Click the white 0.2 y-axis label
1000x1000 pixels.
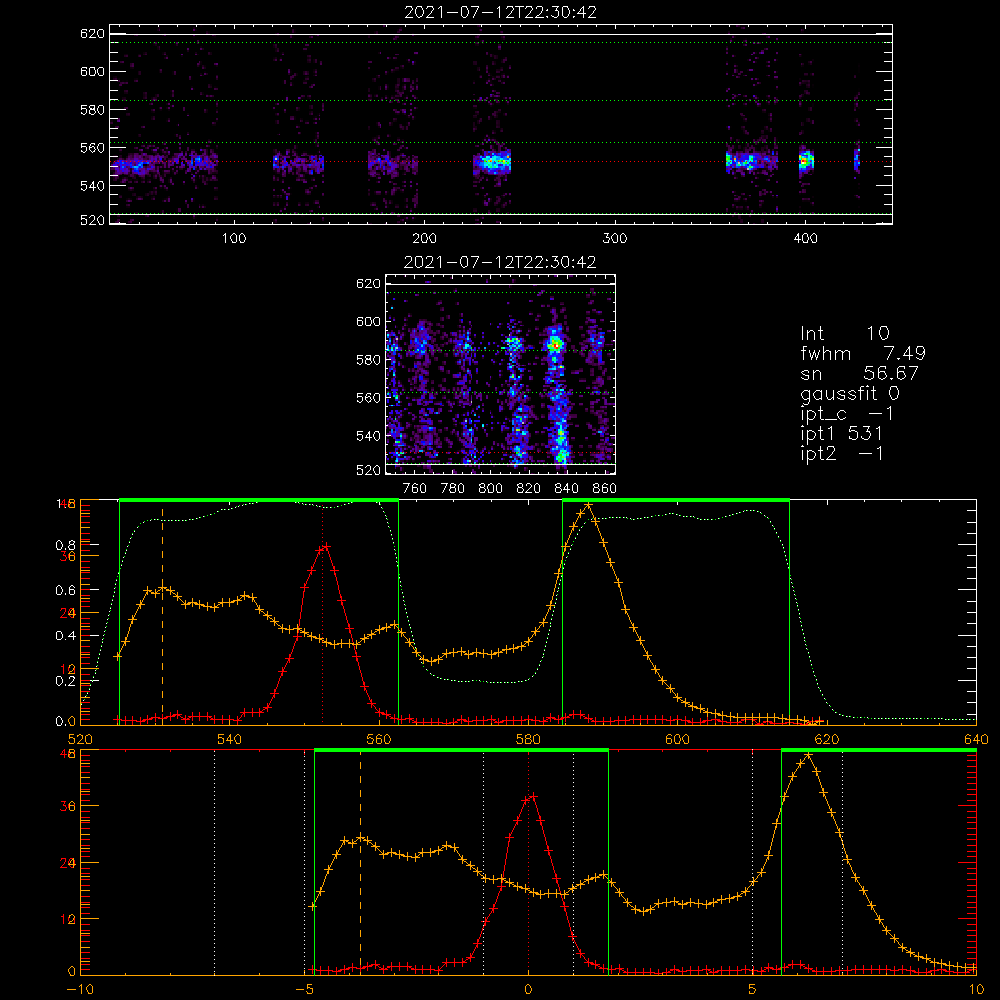pos(65,681)
